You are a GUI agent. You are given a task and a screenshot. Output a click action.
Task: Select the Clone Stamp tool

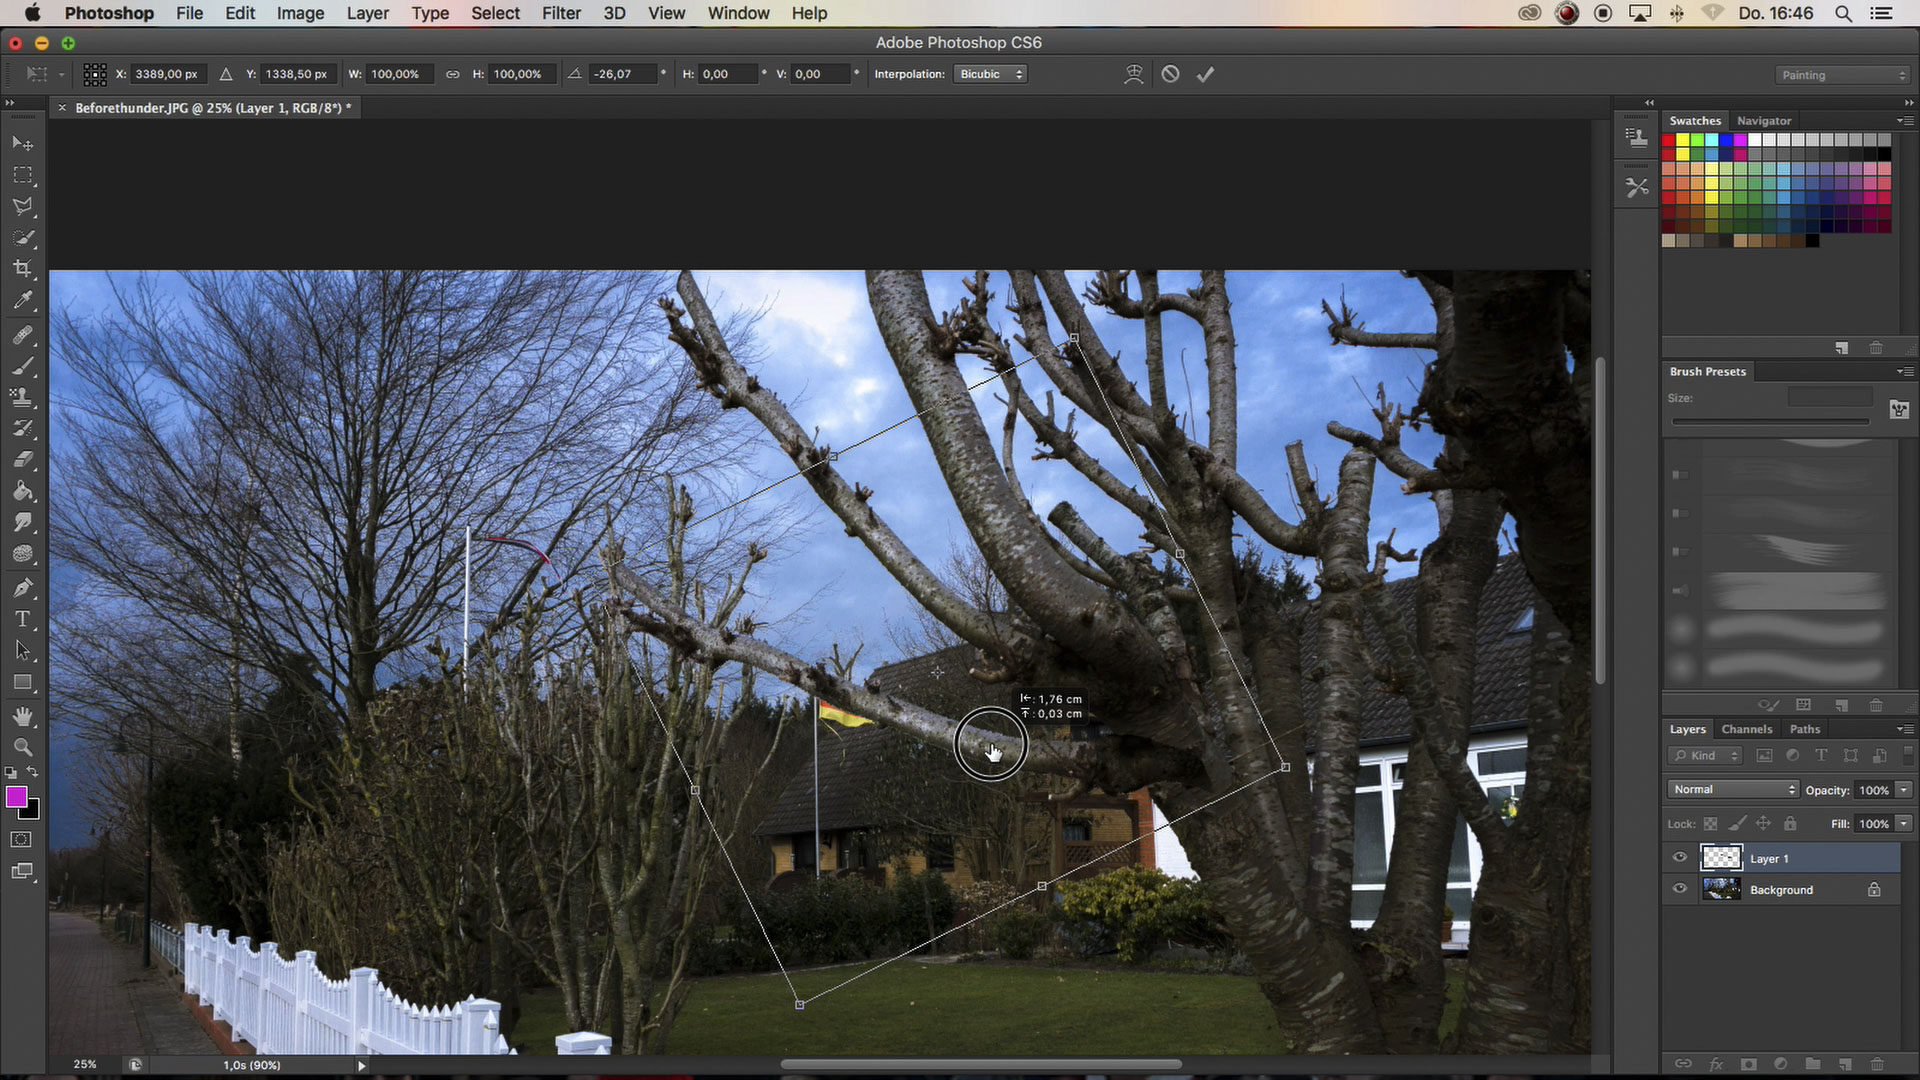pos(22,397)
